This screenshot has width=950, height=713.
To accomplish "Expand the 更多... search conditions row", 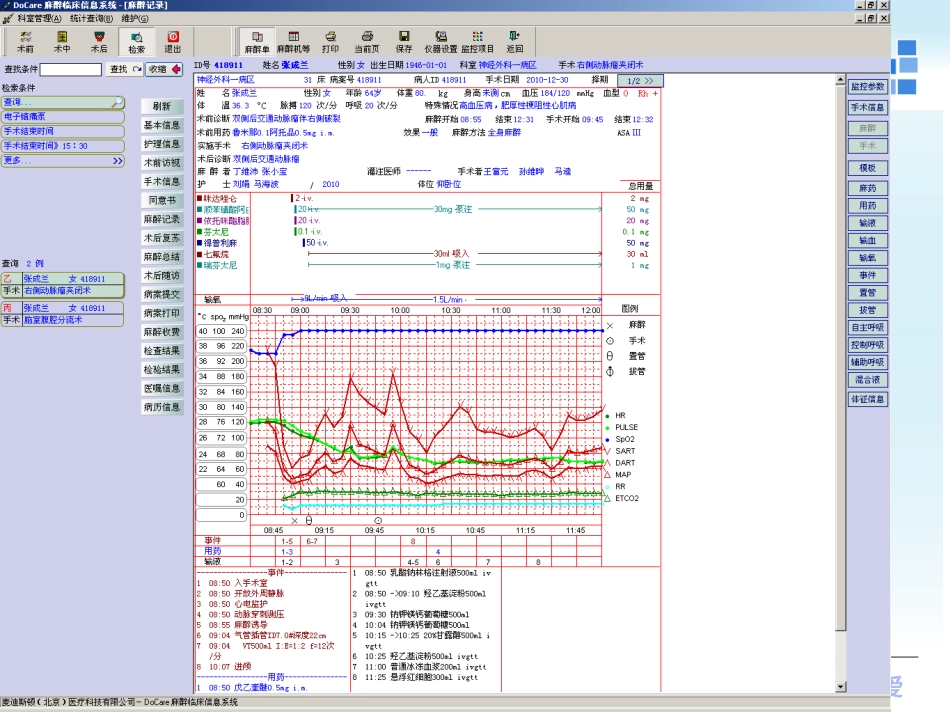I will [63, 160].
